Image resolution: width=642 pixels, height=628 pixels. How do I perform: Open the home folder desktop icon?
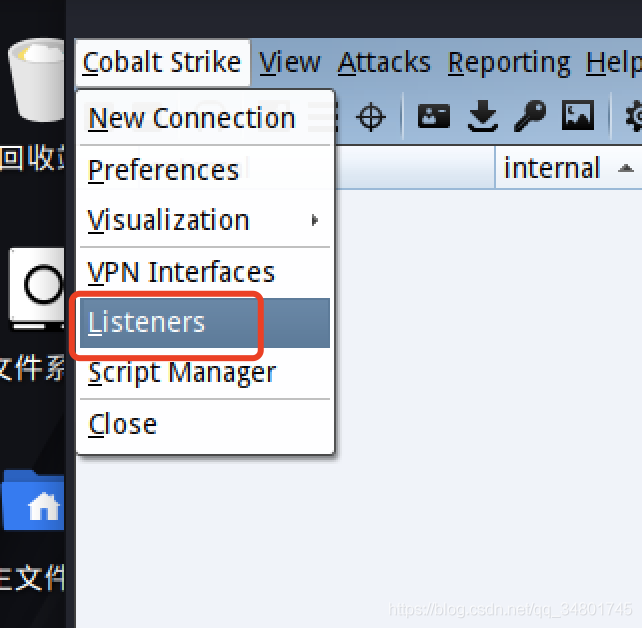point(33,500)
